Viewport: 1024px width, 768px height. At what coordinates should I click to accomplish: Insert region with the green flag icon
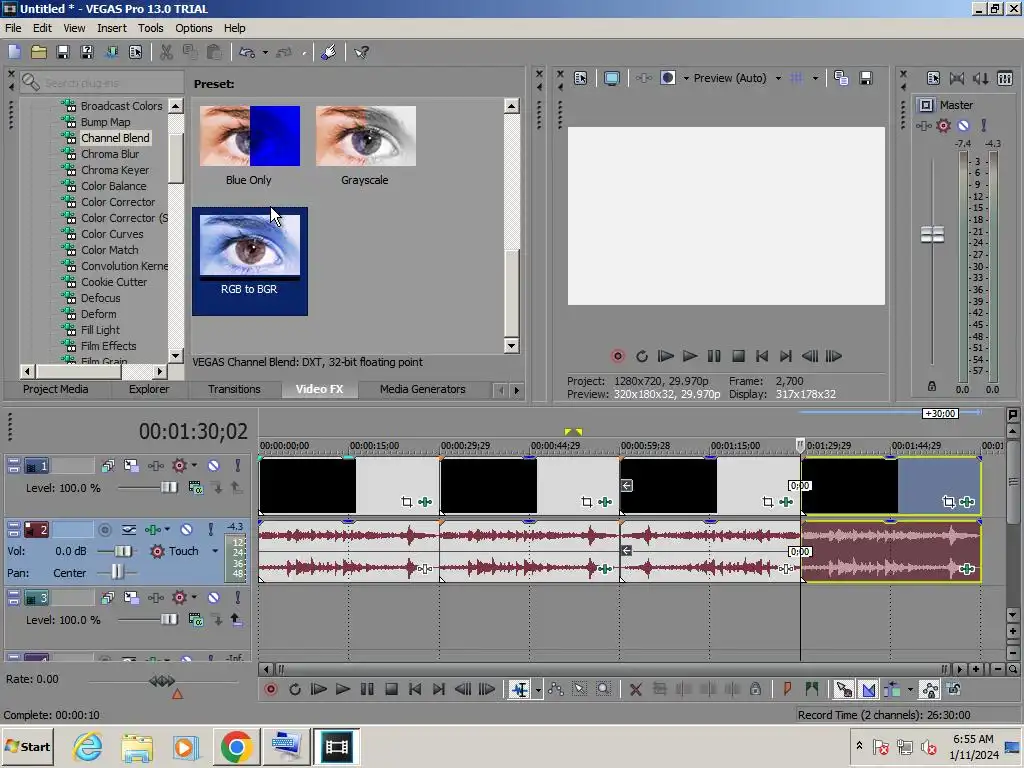tap(812, 689)
